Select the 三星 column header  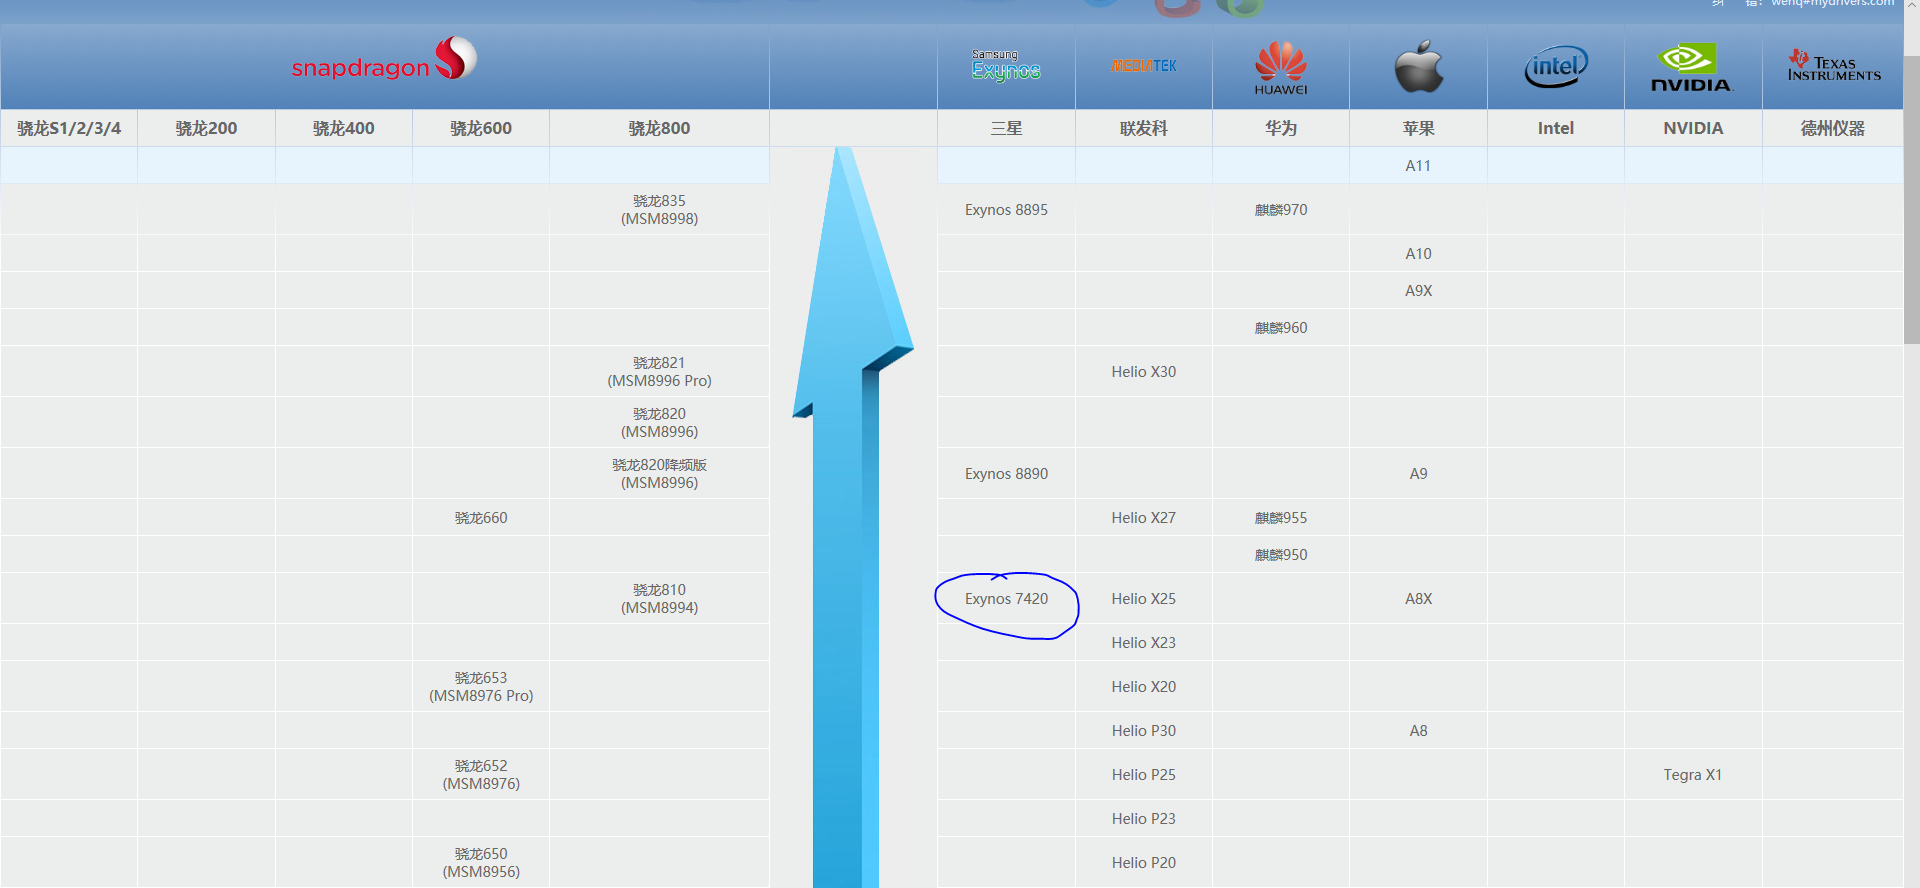click(x=1006, y=128)
